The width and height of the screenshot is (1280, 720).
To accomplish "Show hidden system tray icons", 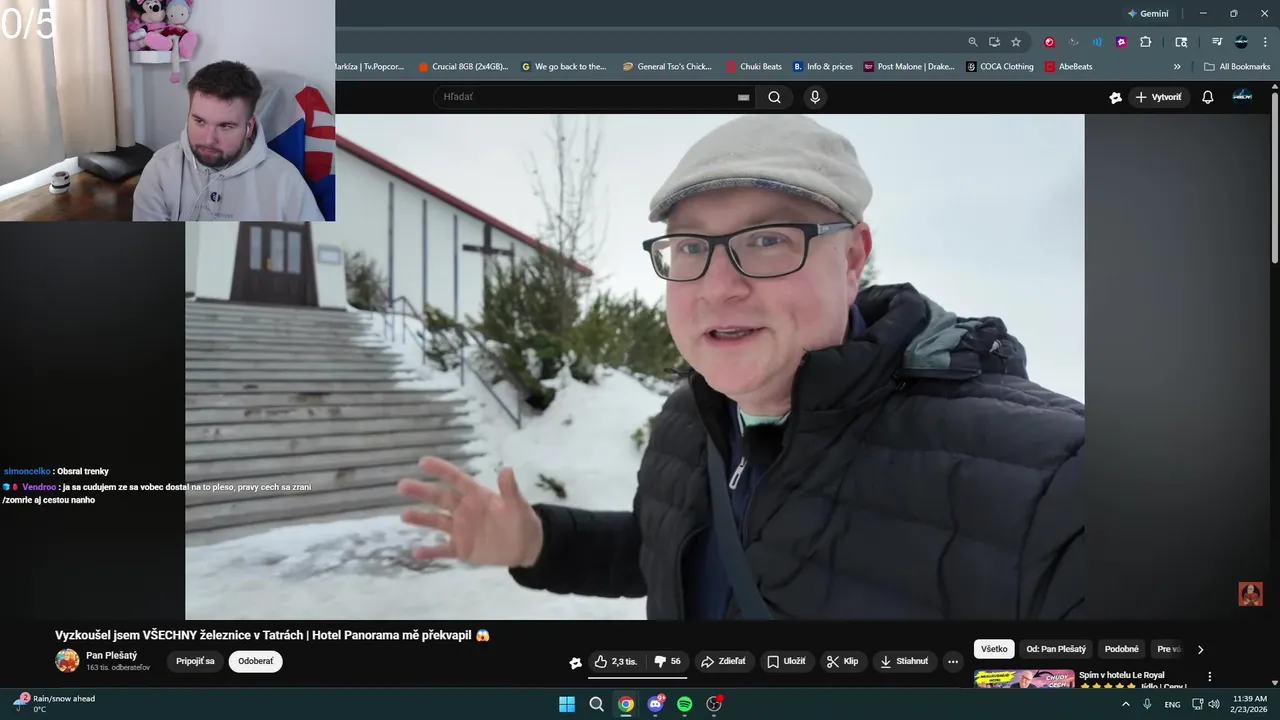I will tap(1126, 704).
